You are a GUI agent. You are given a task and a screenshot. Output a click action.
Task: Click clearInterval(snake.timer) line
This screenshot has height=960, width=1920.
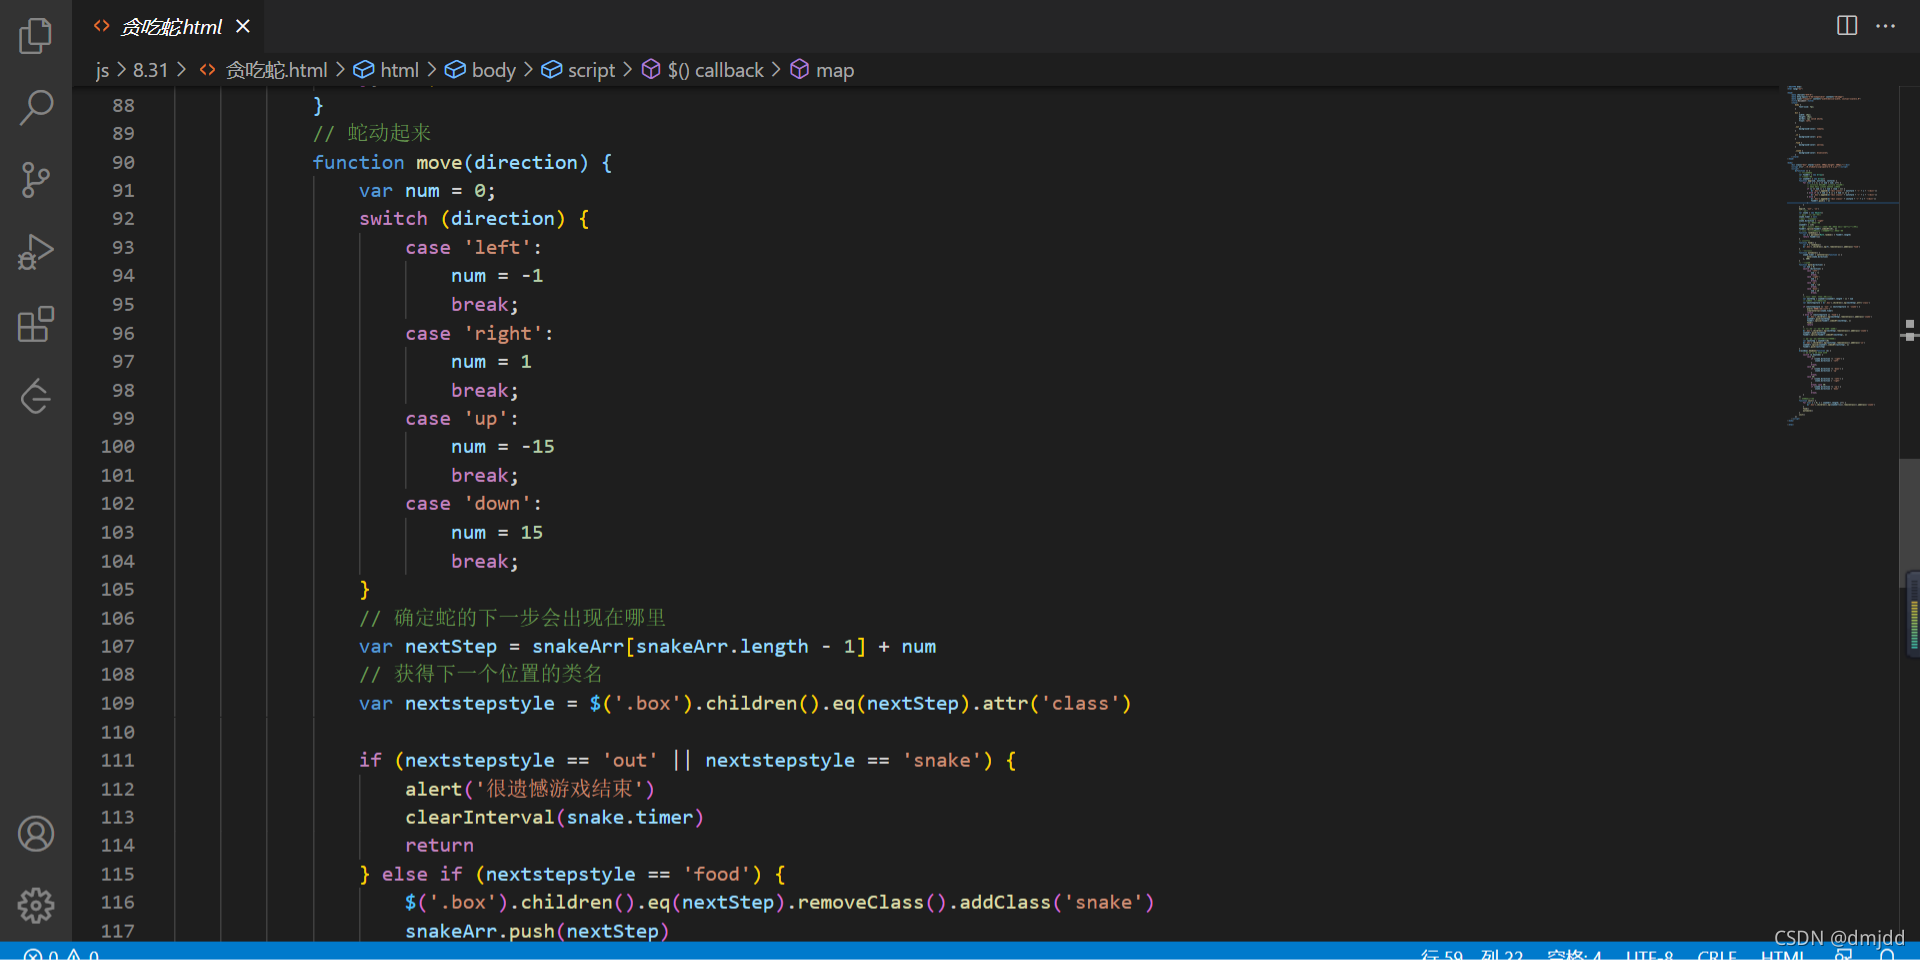pyautogui.click(x=554, y=817)
